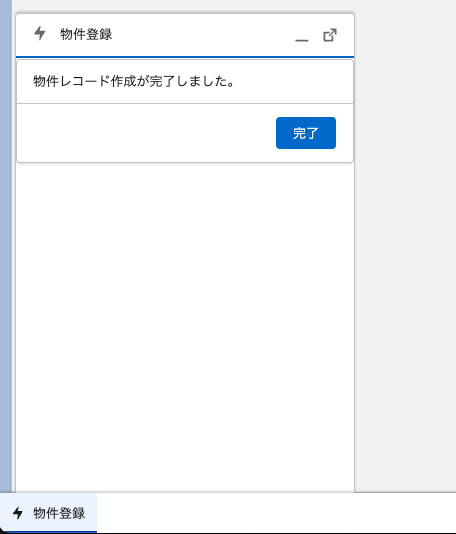Click the blue active indicator under the utility tab
This screenshot has height=534, width=456.
point(48,532)
